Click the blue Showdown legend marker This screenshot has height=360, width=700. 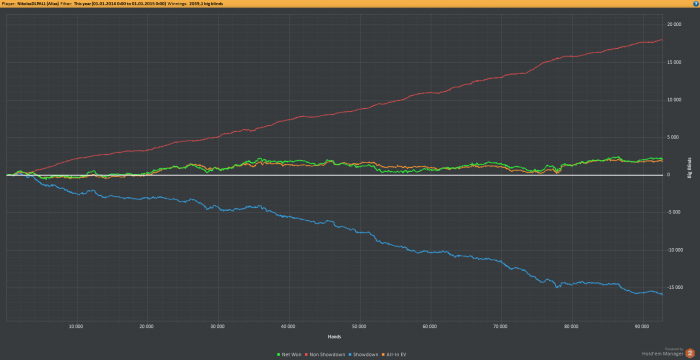pyautogui.click(x=350, y=355)
